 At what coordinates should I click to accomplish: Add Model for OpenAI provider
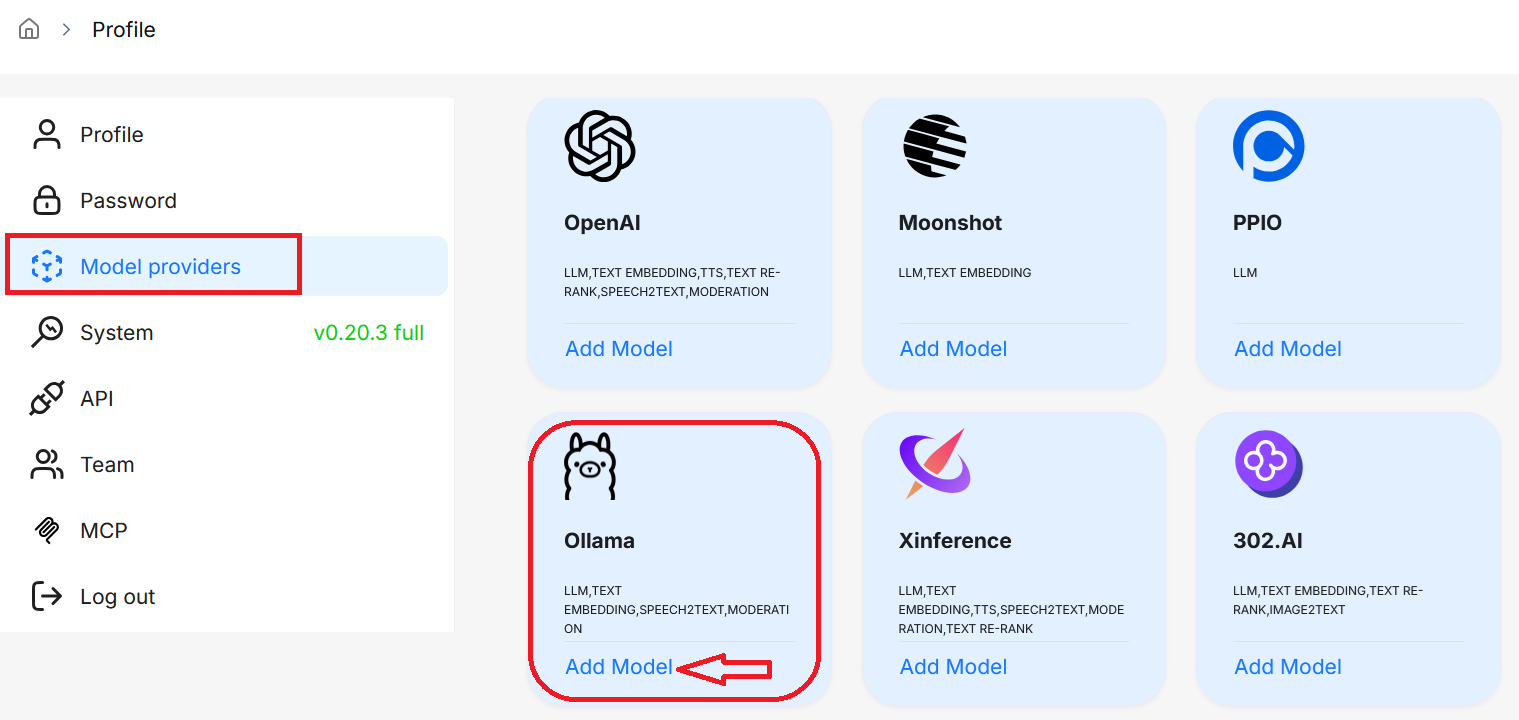tap(619, 348)
